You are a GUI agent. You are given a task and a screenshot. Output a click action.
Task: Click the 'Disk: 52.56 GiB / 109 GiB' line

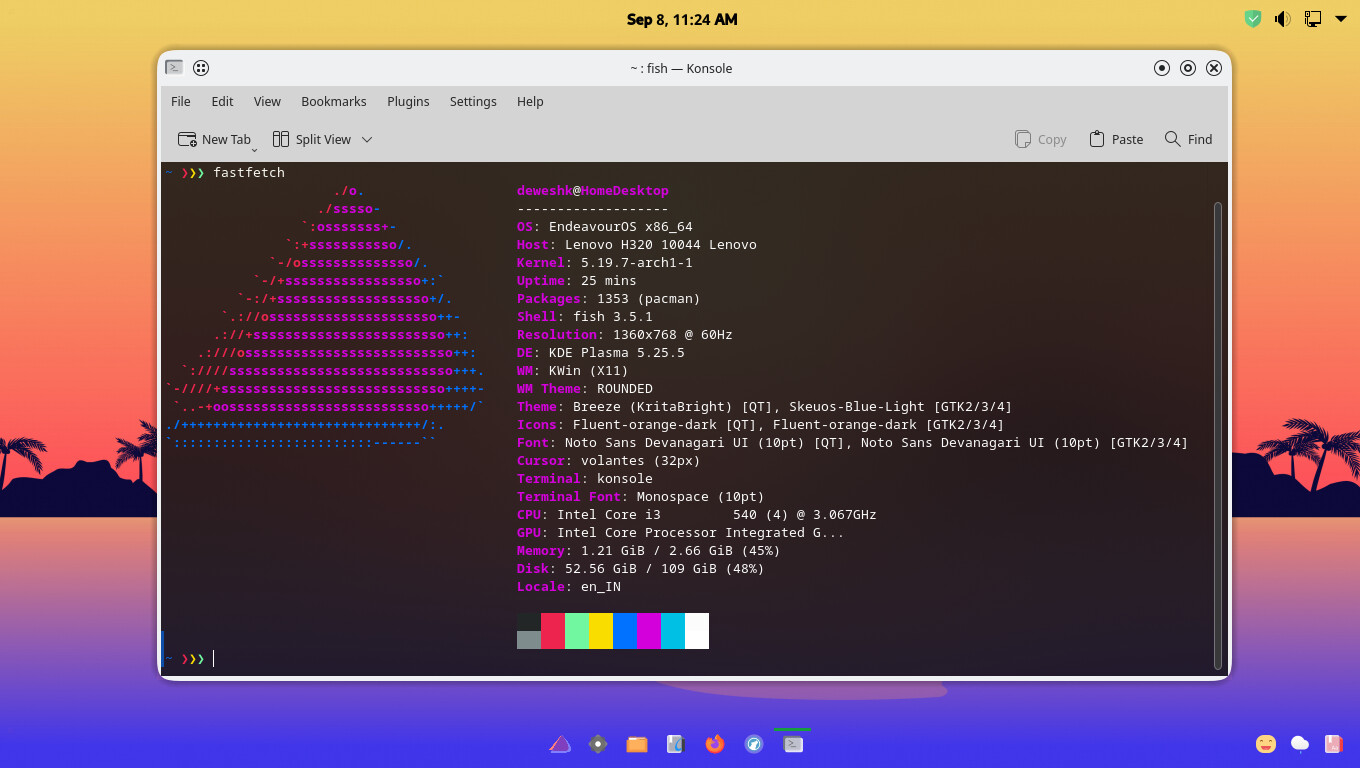coord(641,569)
